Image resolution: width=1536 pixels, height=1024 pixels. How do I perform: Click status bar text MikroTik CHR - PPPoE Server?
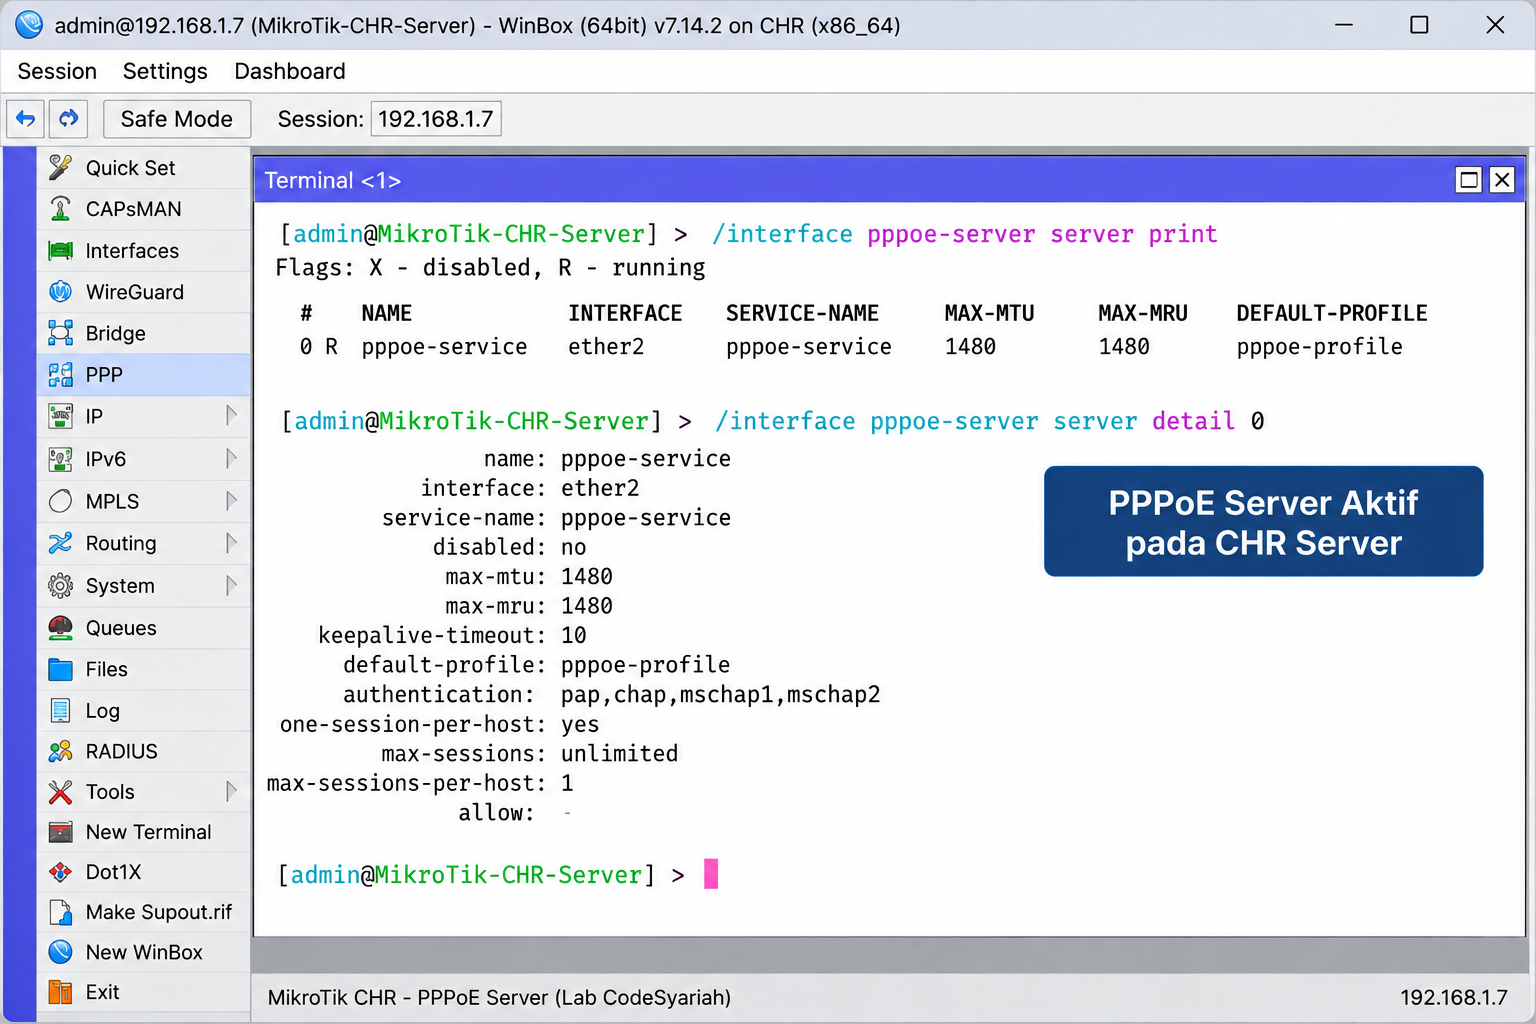click(x=499, y=997)
